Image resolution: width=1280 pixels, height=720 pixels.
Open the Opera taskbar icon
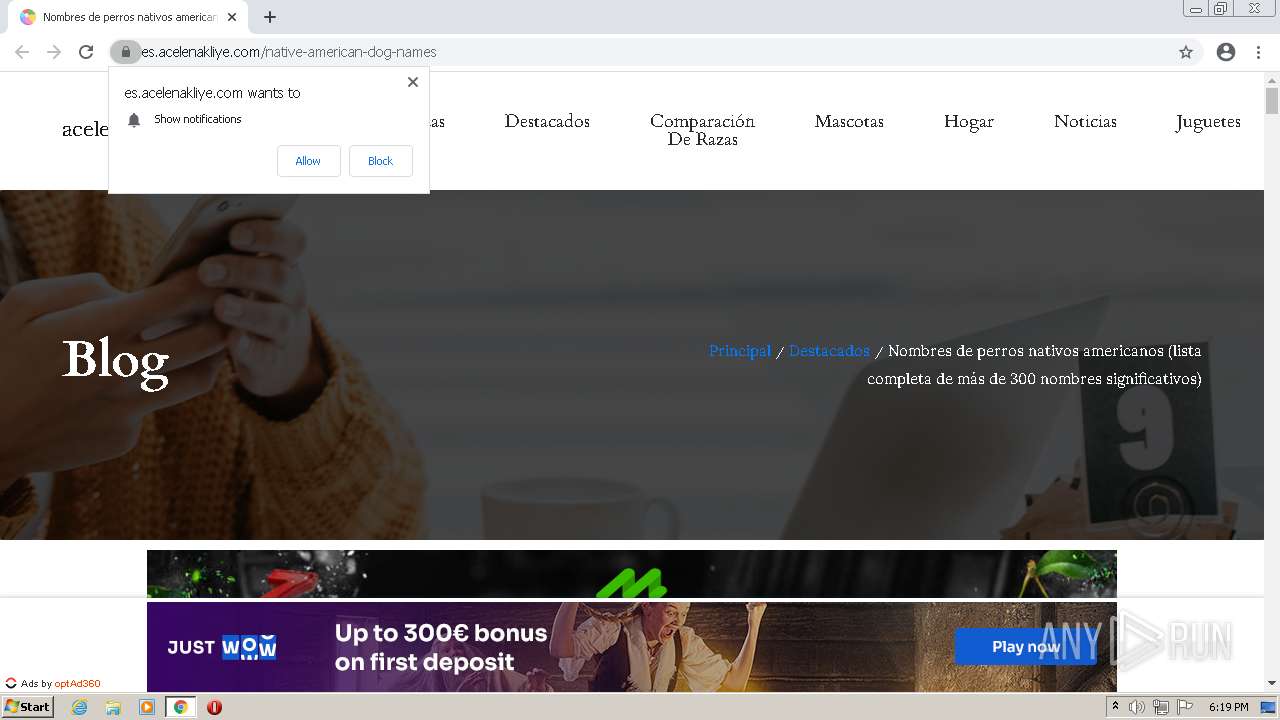[214, 707]
